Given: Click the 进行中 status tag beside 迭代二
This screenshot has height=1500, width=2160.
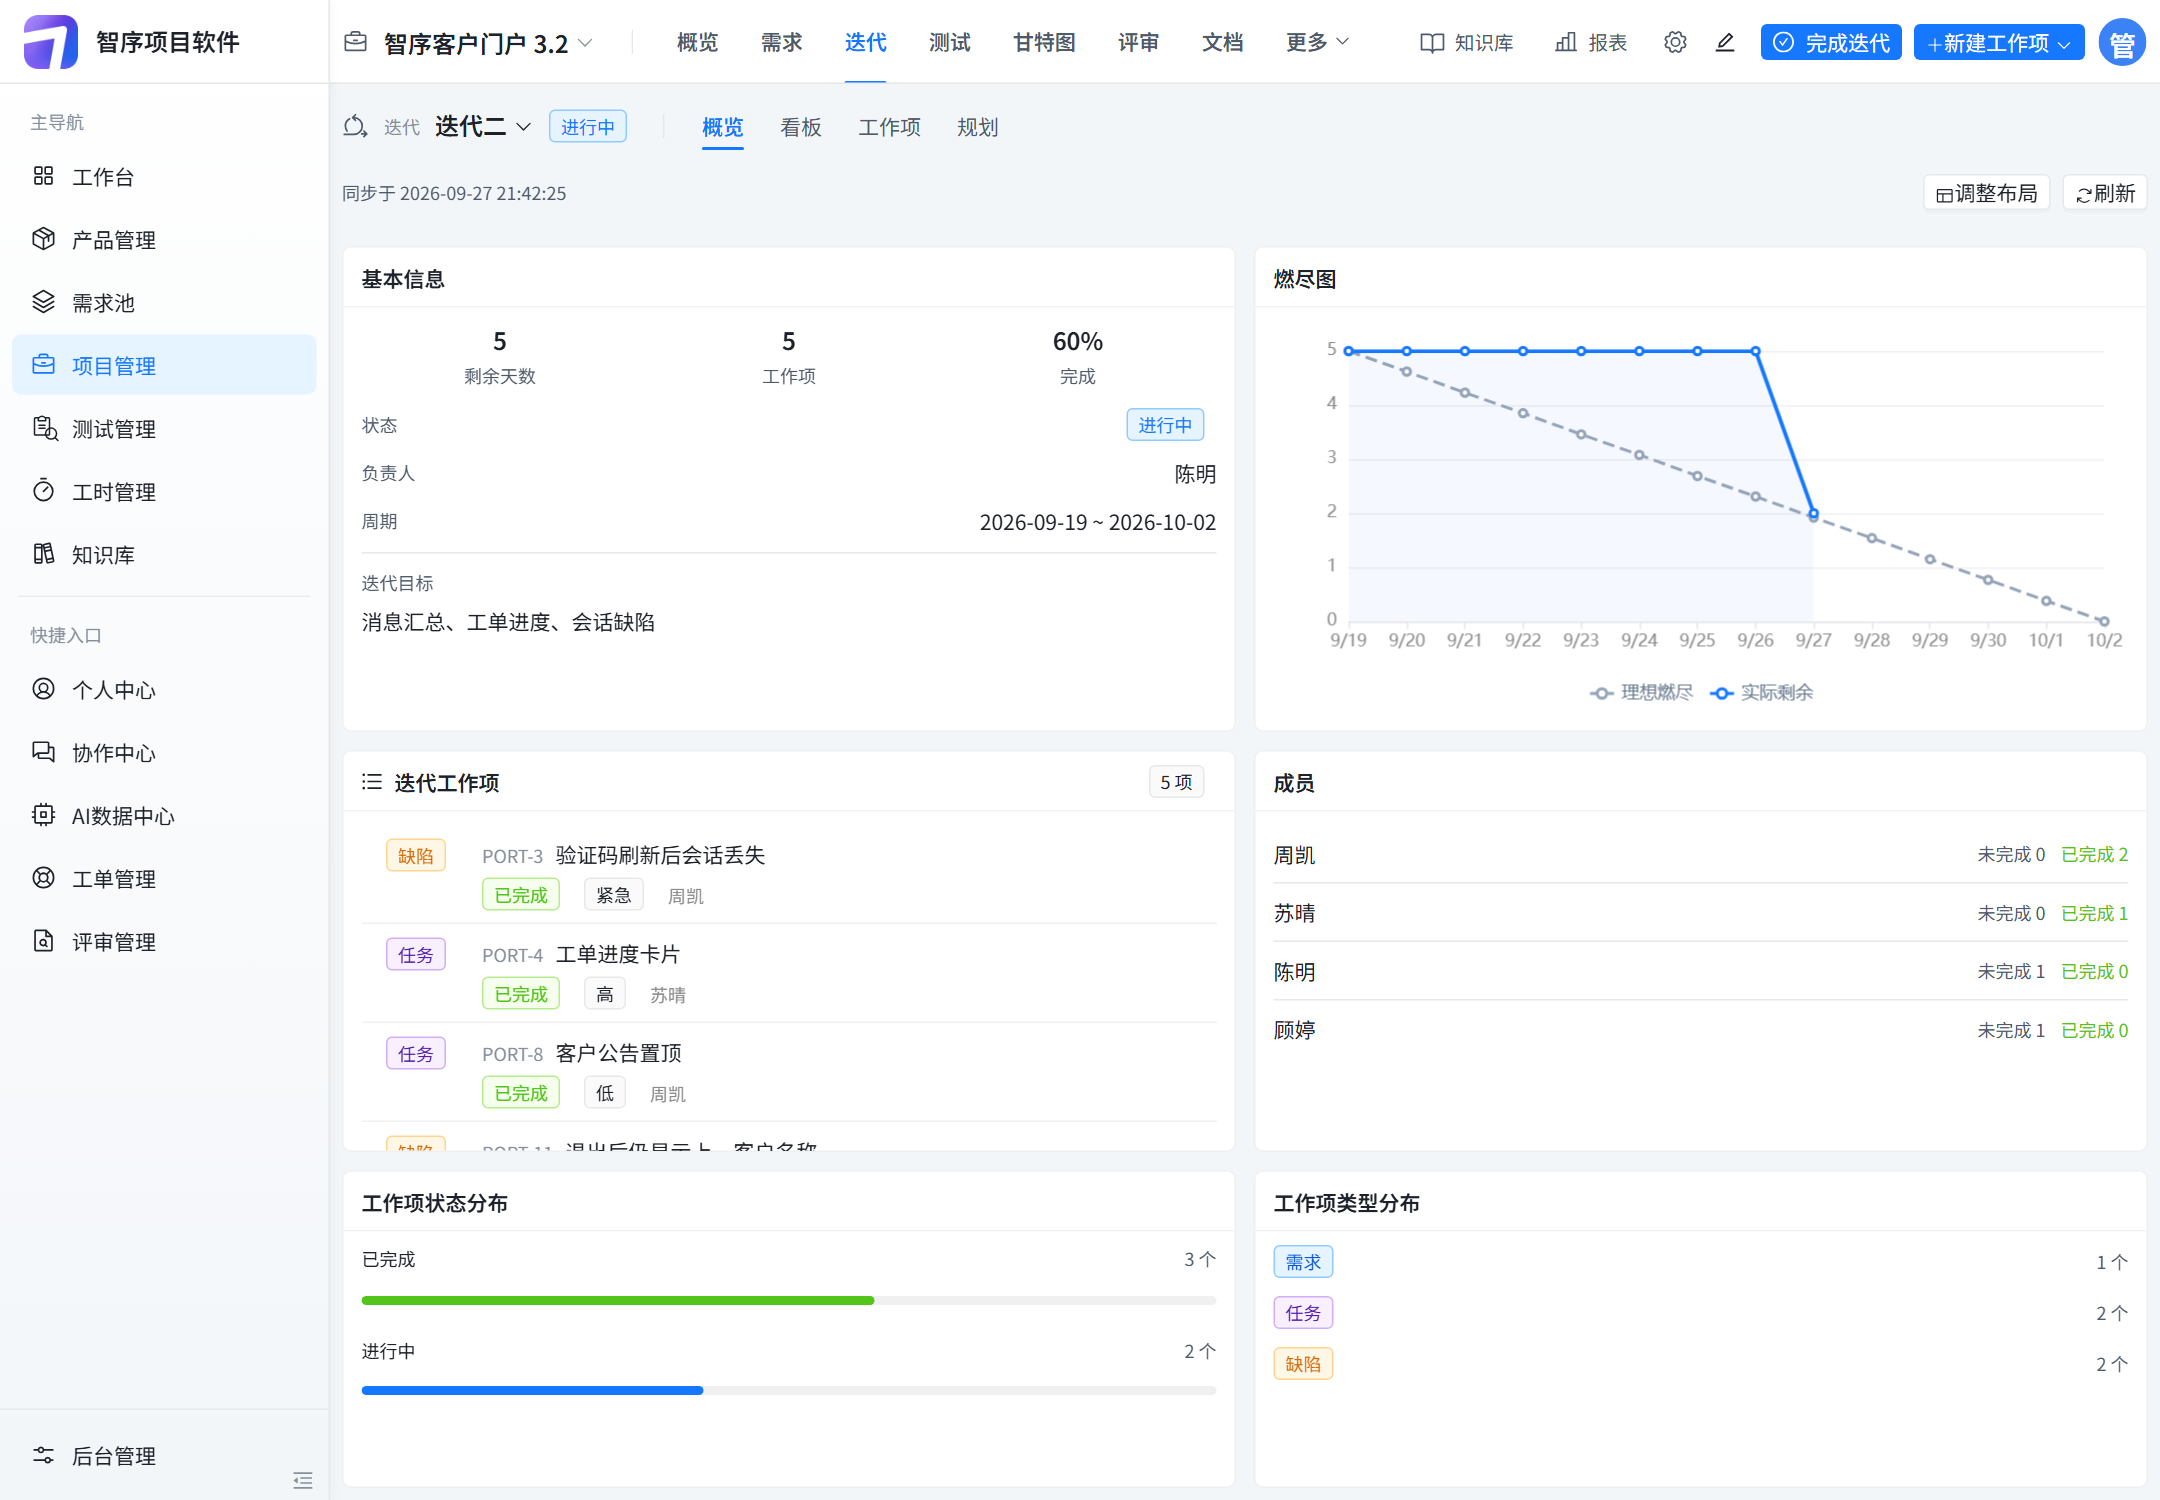Looking at the screenshot, I should coord(588,127).
